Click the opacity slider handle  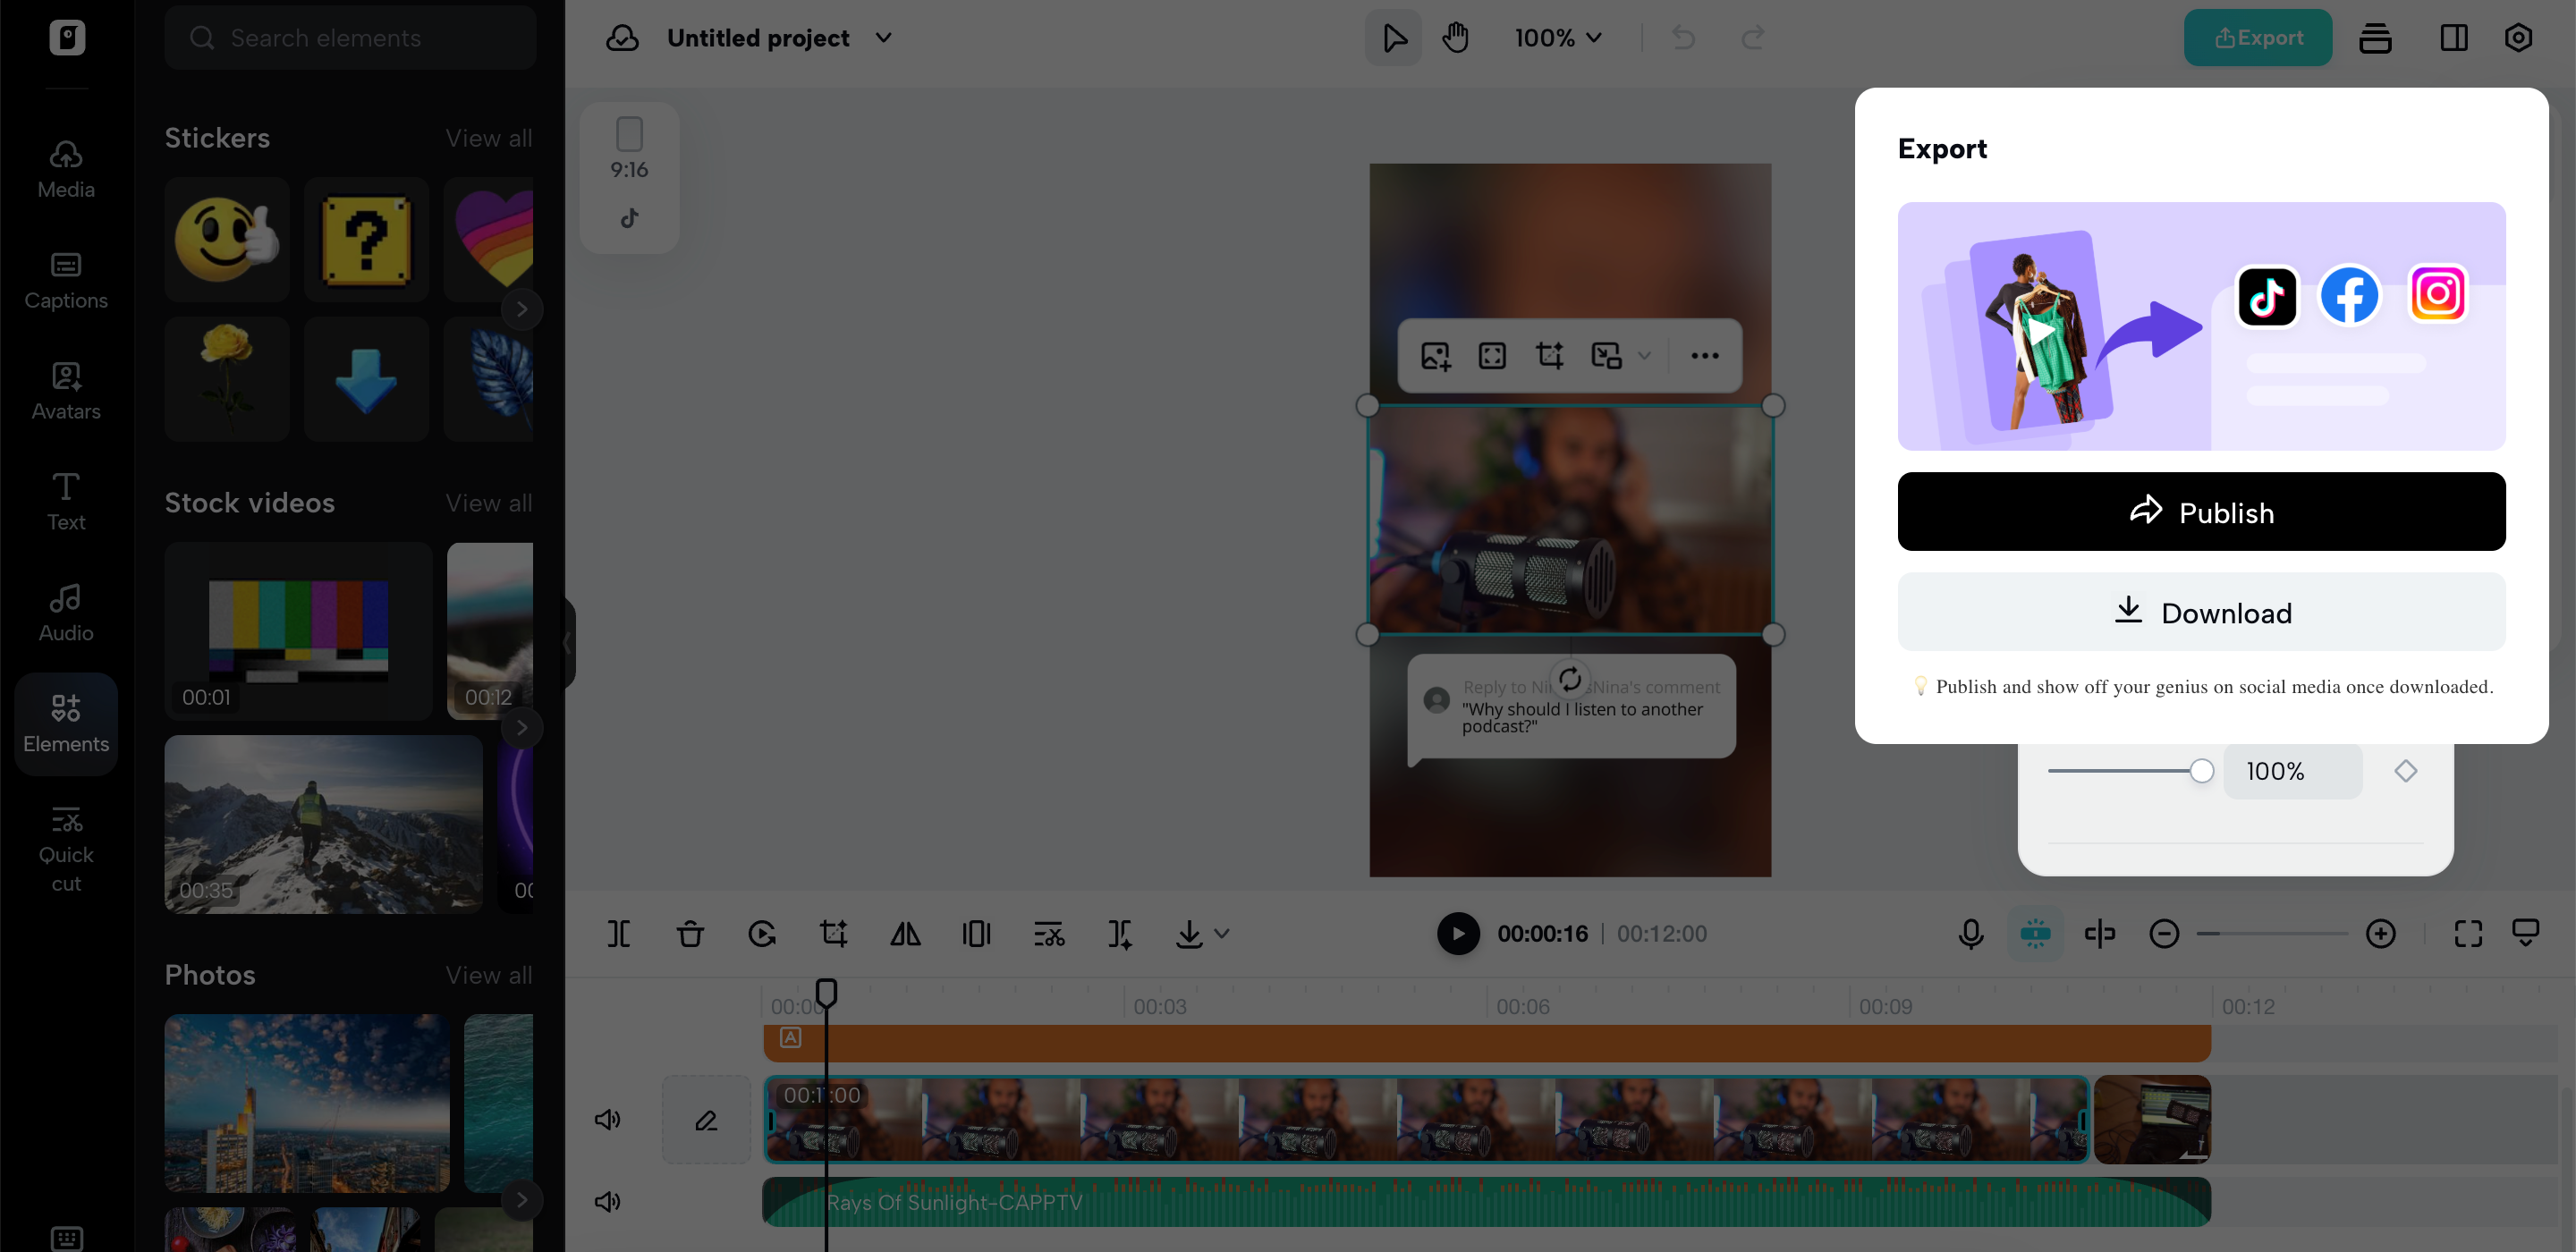tap(2201, 771)
